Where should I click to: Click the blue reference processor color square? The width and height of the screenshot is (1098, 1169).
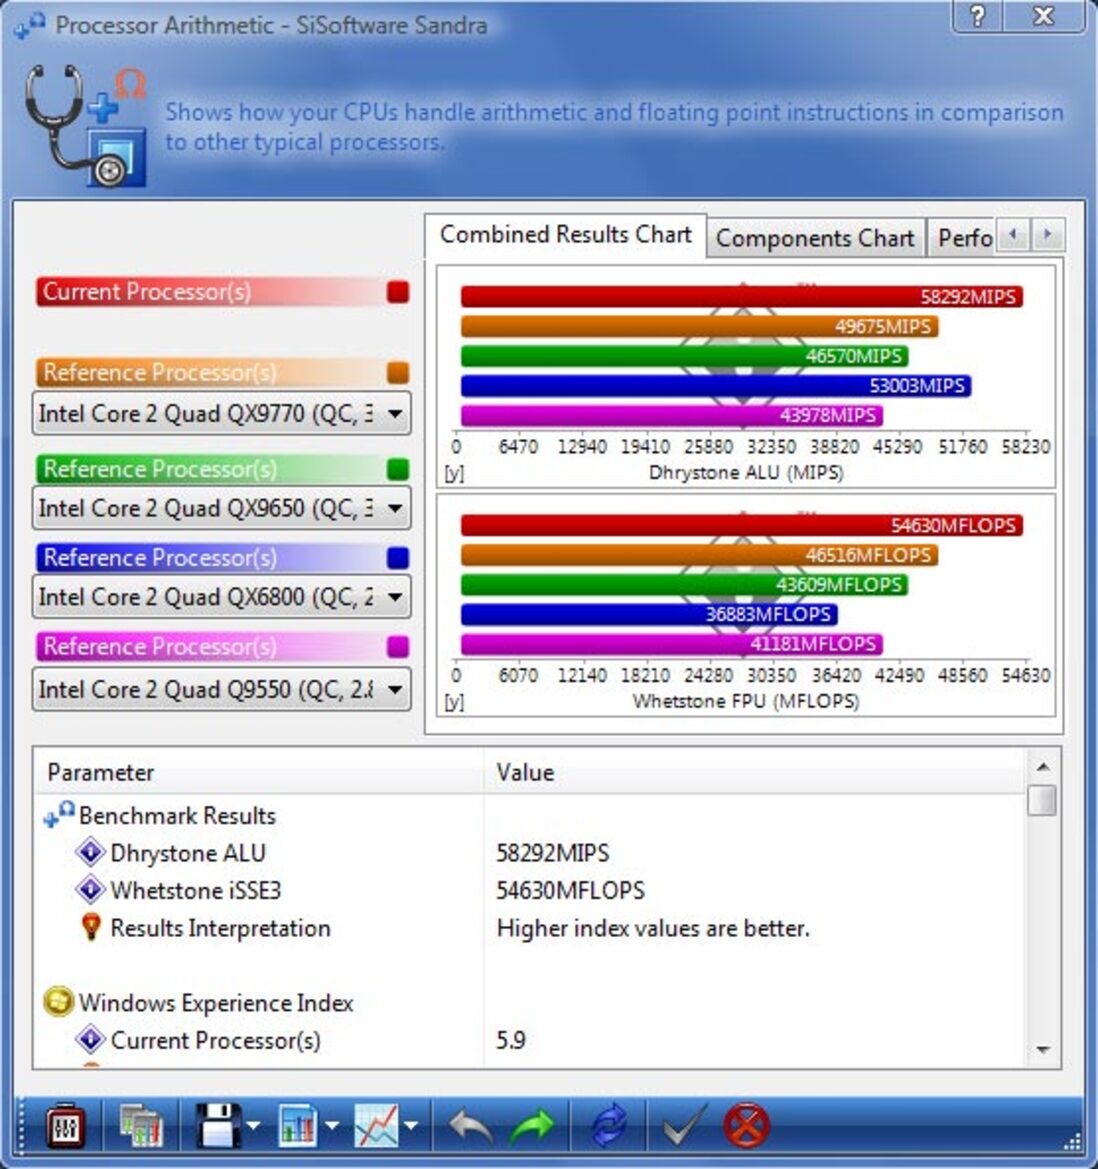tap(398, 558)
